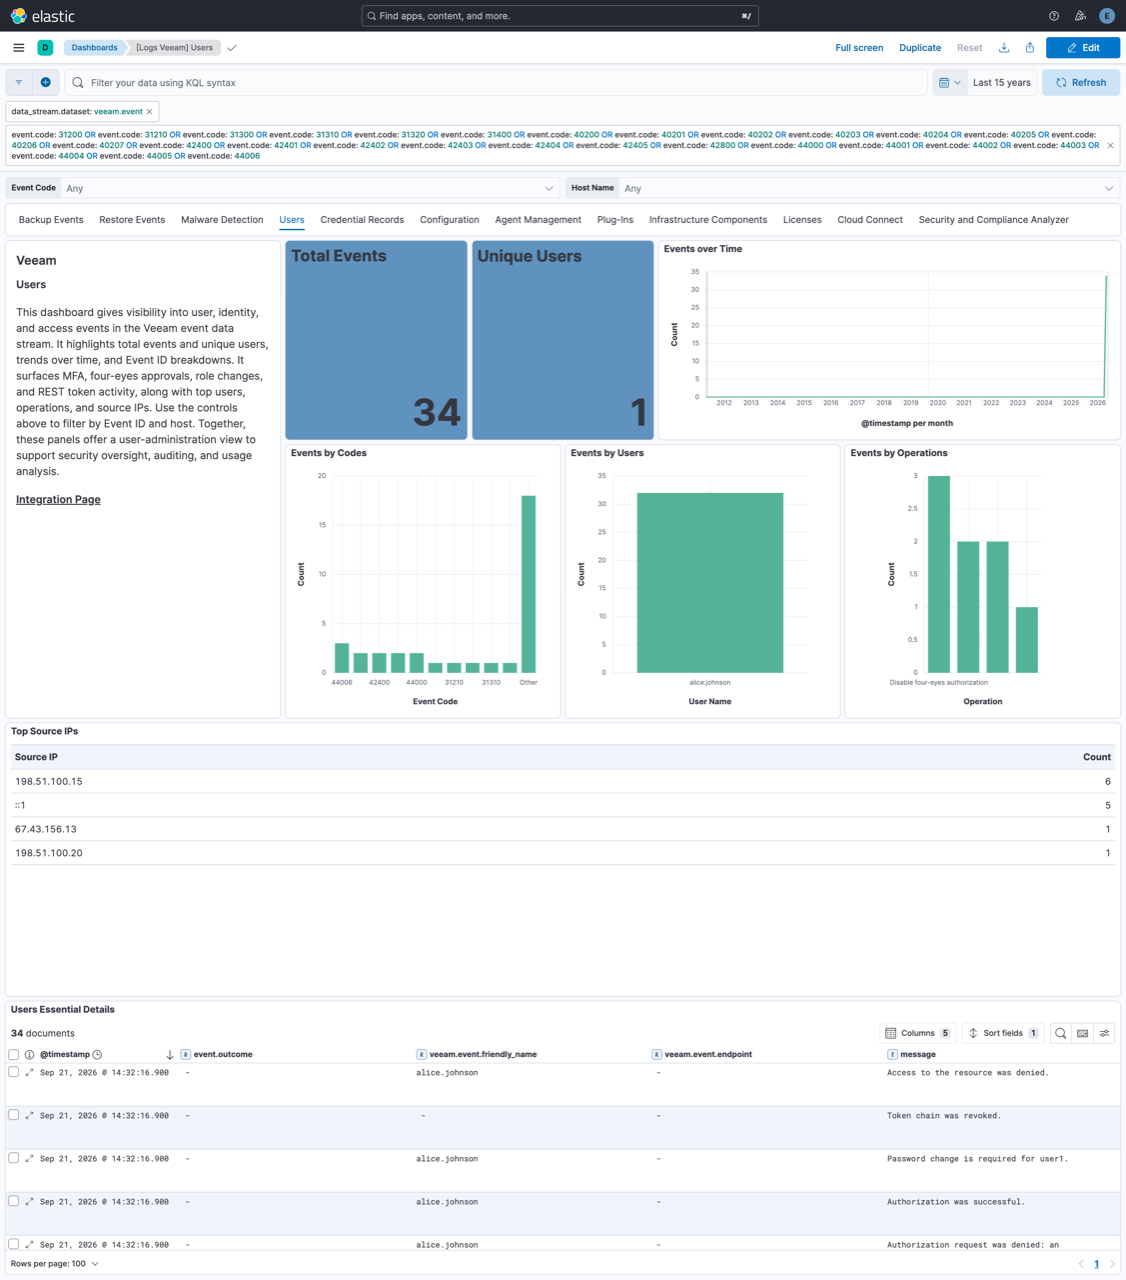The width and height of the screenshot is (1126, 1280).
Task: Remove the event.code OR filter pill
Action: coord(1110,146)
